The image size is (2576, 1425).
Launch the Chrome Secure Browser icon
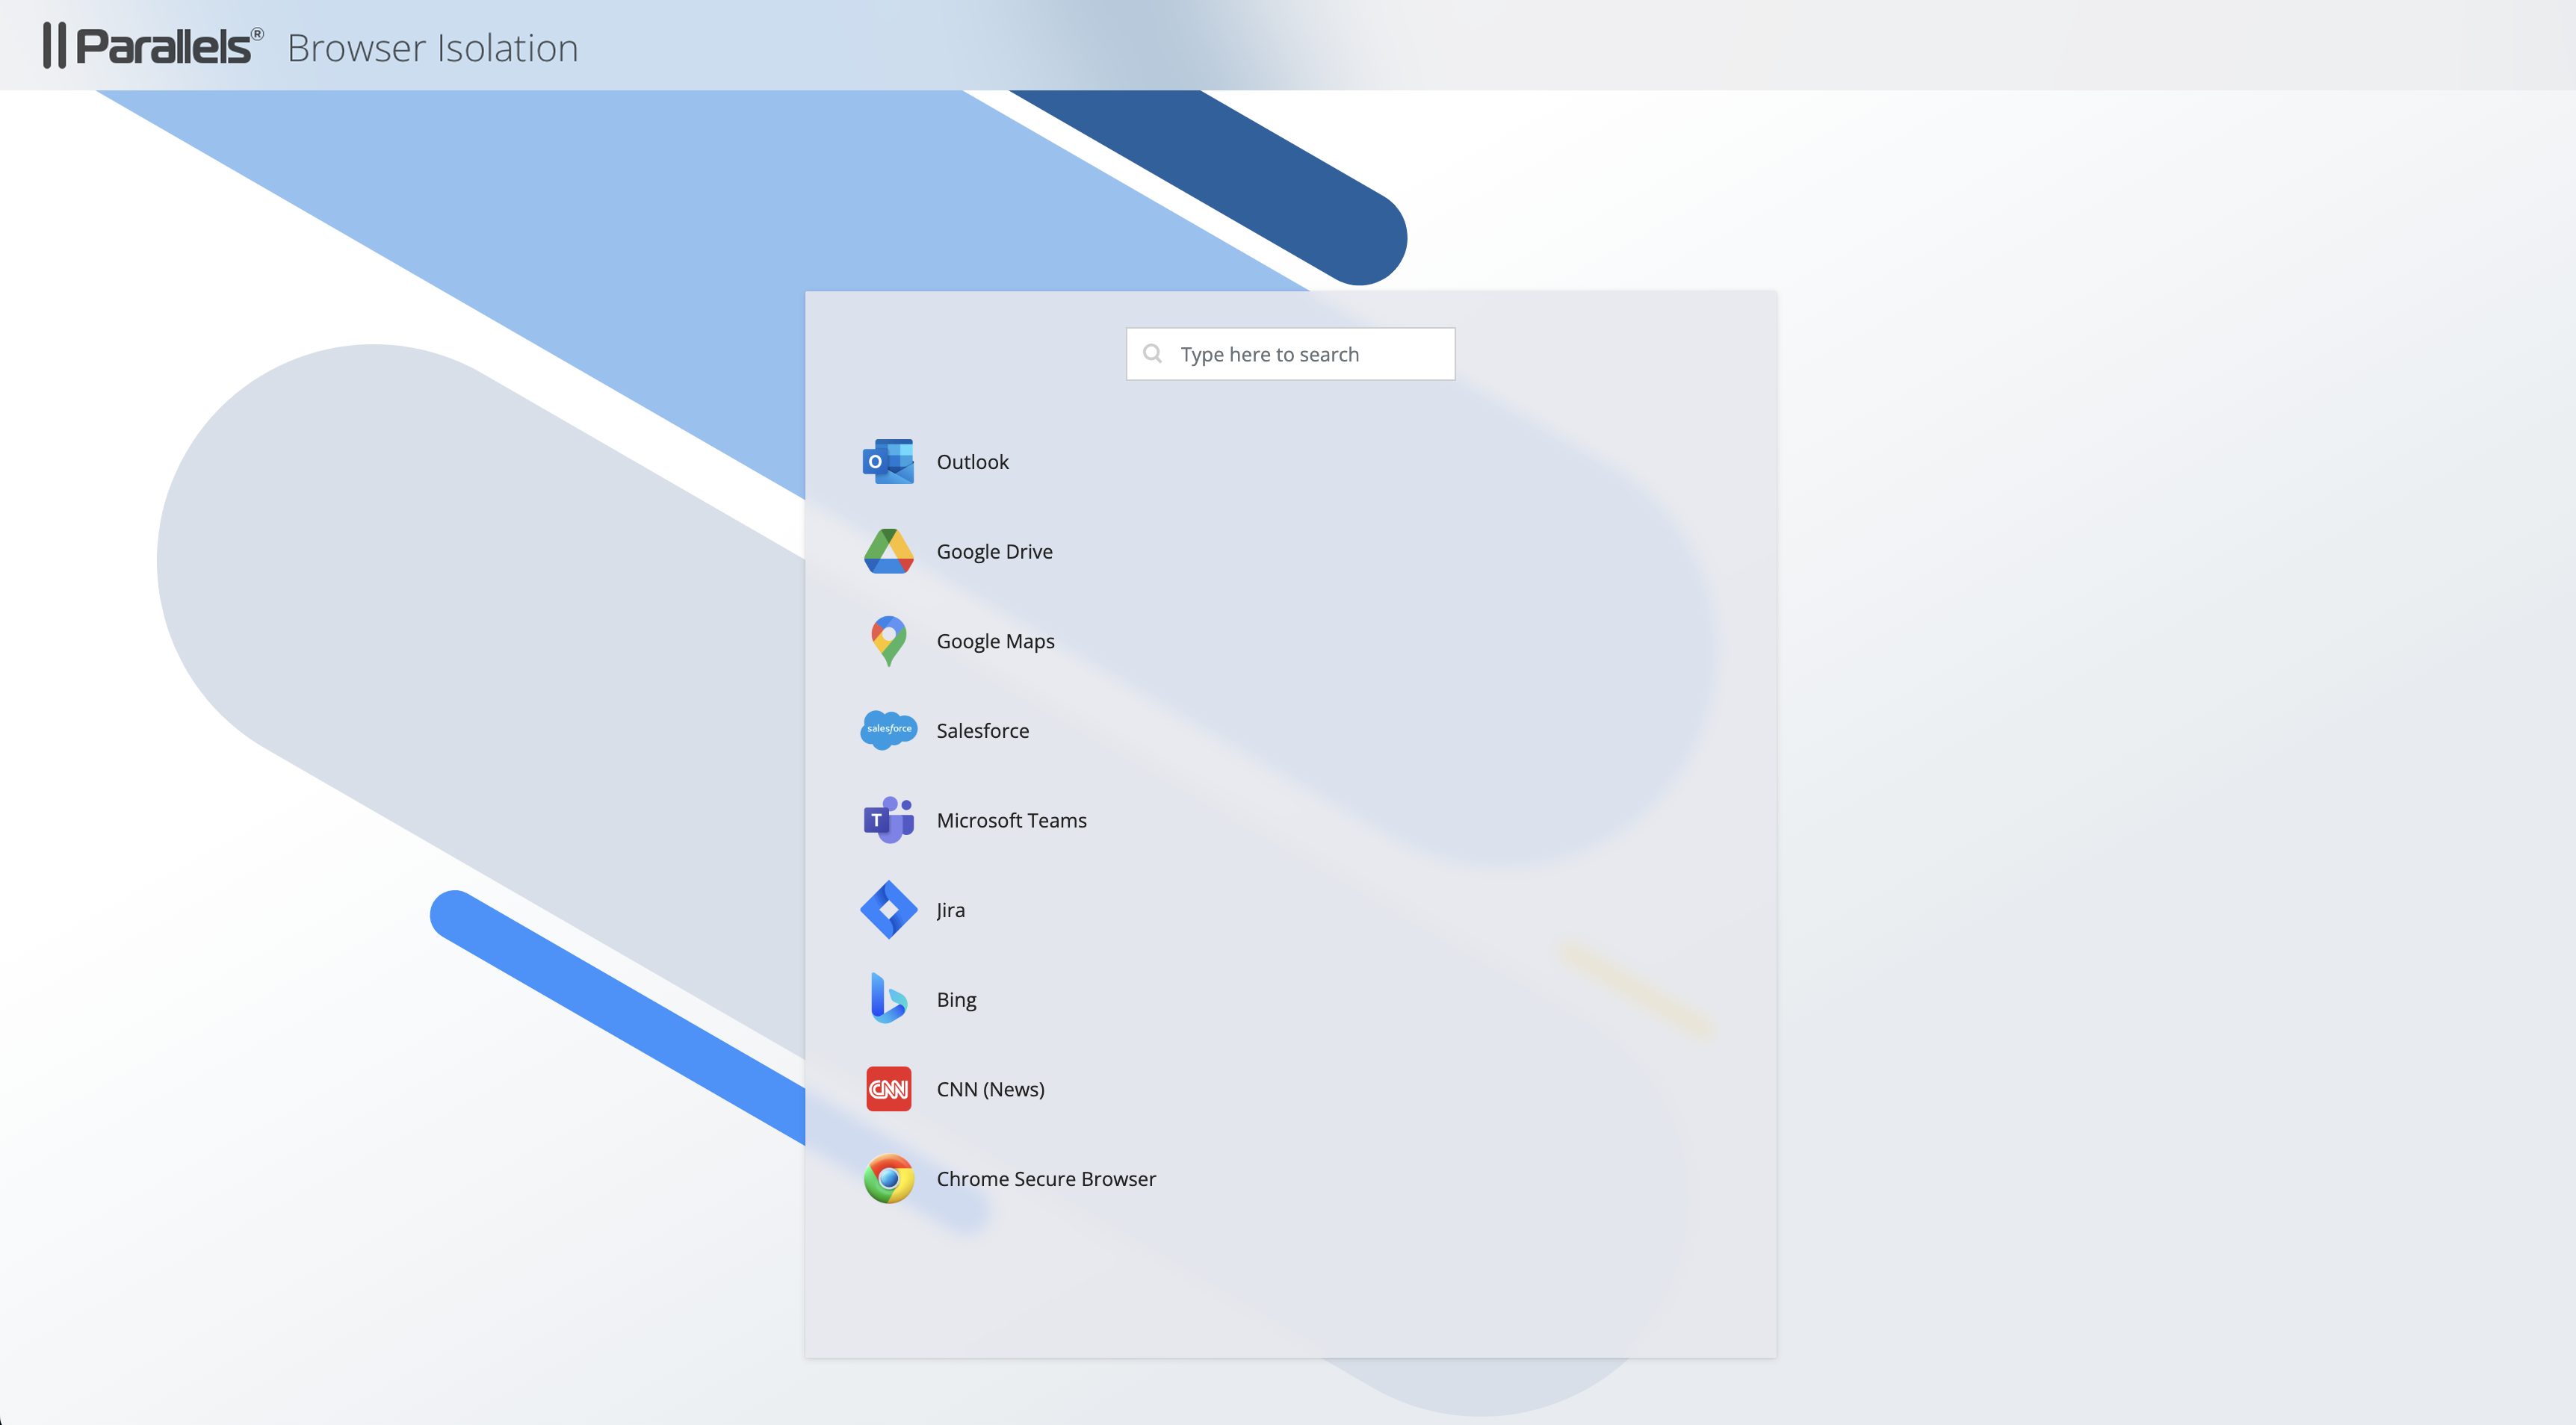(888, 1179)
